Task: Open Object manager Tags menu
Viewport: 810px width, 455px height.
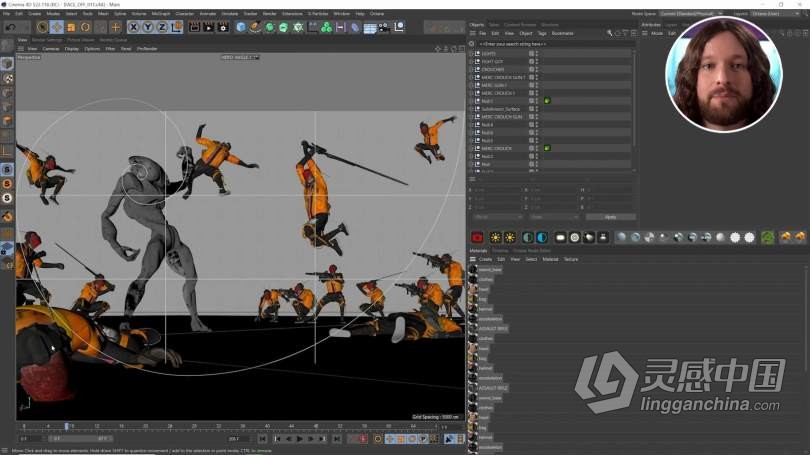Action: (x=542, y=33)
